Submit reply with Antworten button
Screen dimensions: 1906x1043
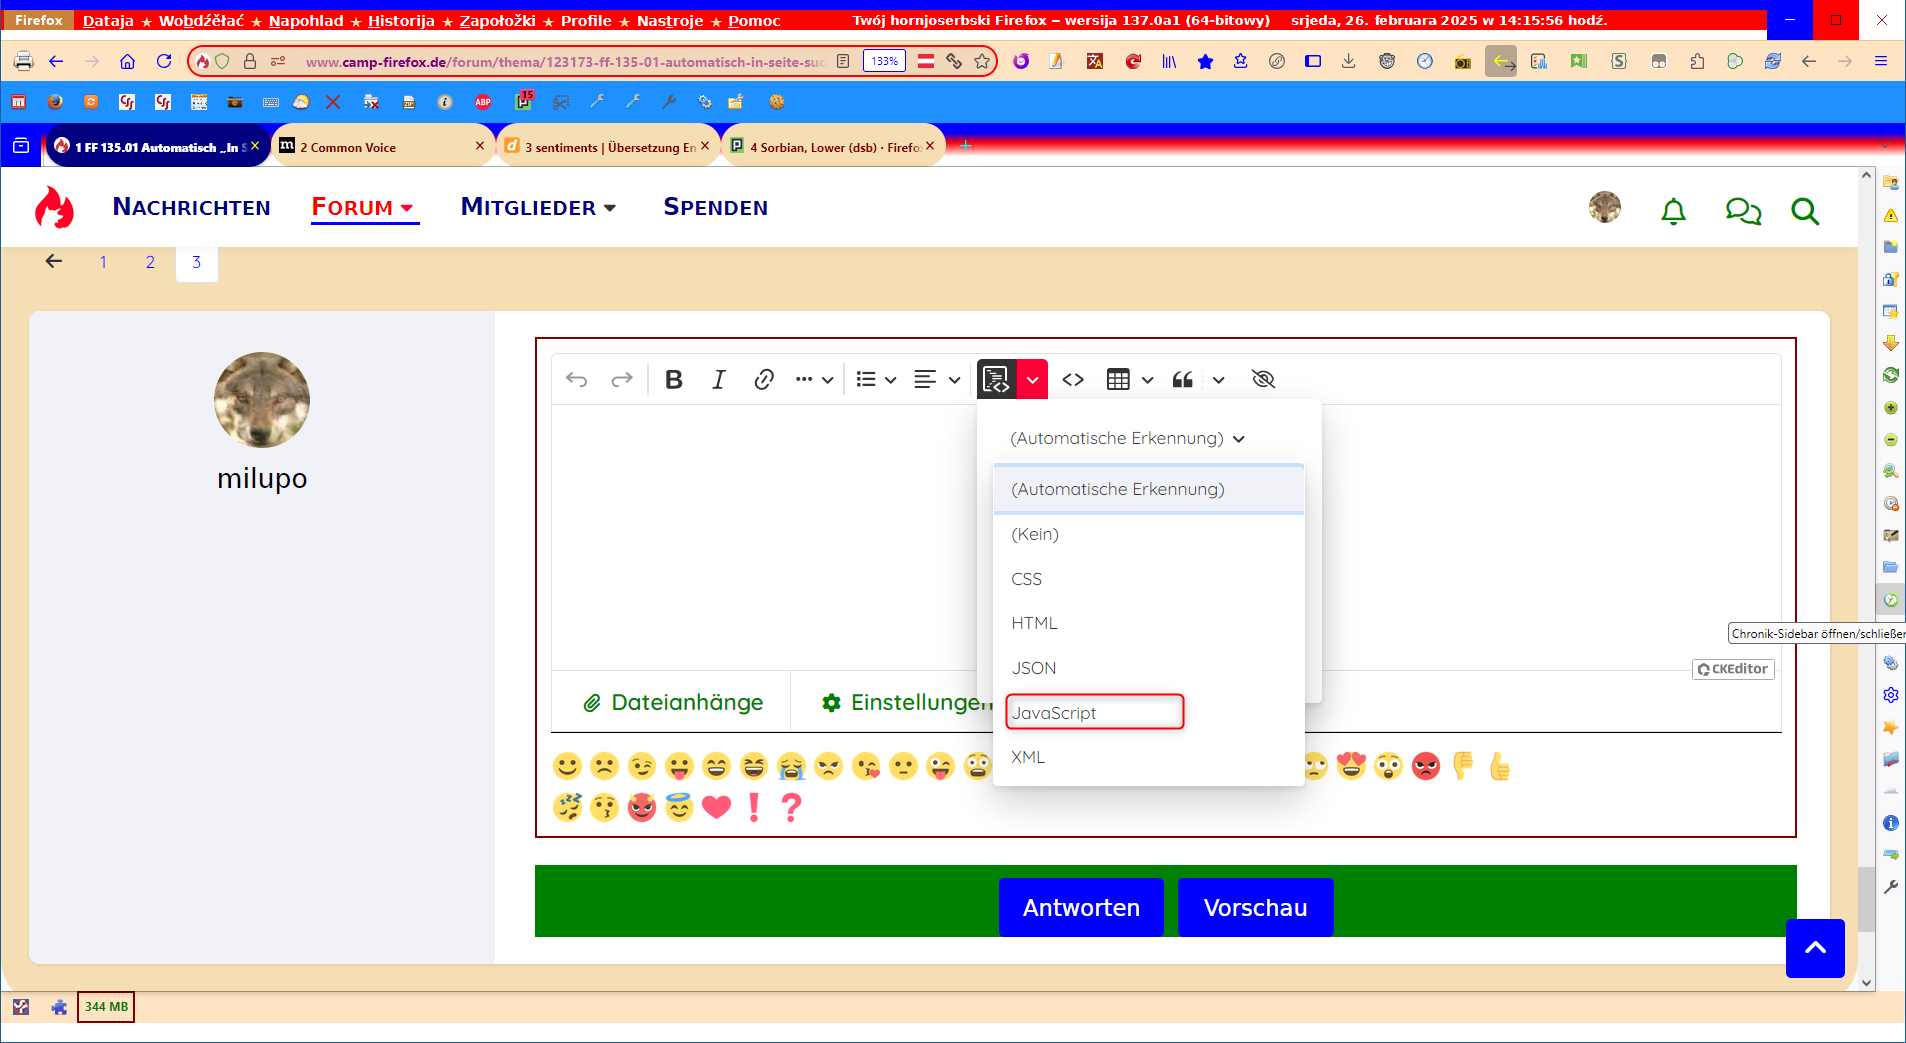point(1081,907)
